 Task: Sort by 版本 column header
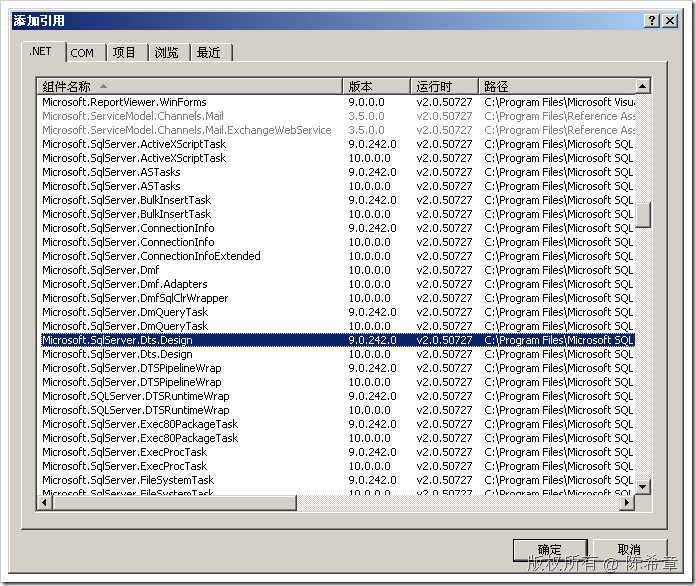[376, 86]
